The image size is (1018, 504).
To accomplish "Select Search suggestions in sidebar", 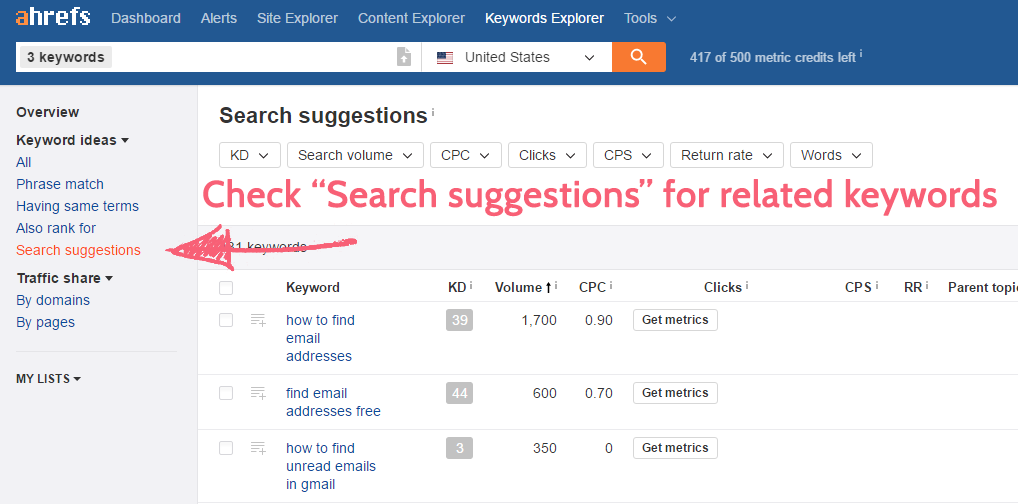I will pyautogui.click(x=78, y=250).
